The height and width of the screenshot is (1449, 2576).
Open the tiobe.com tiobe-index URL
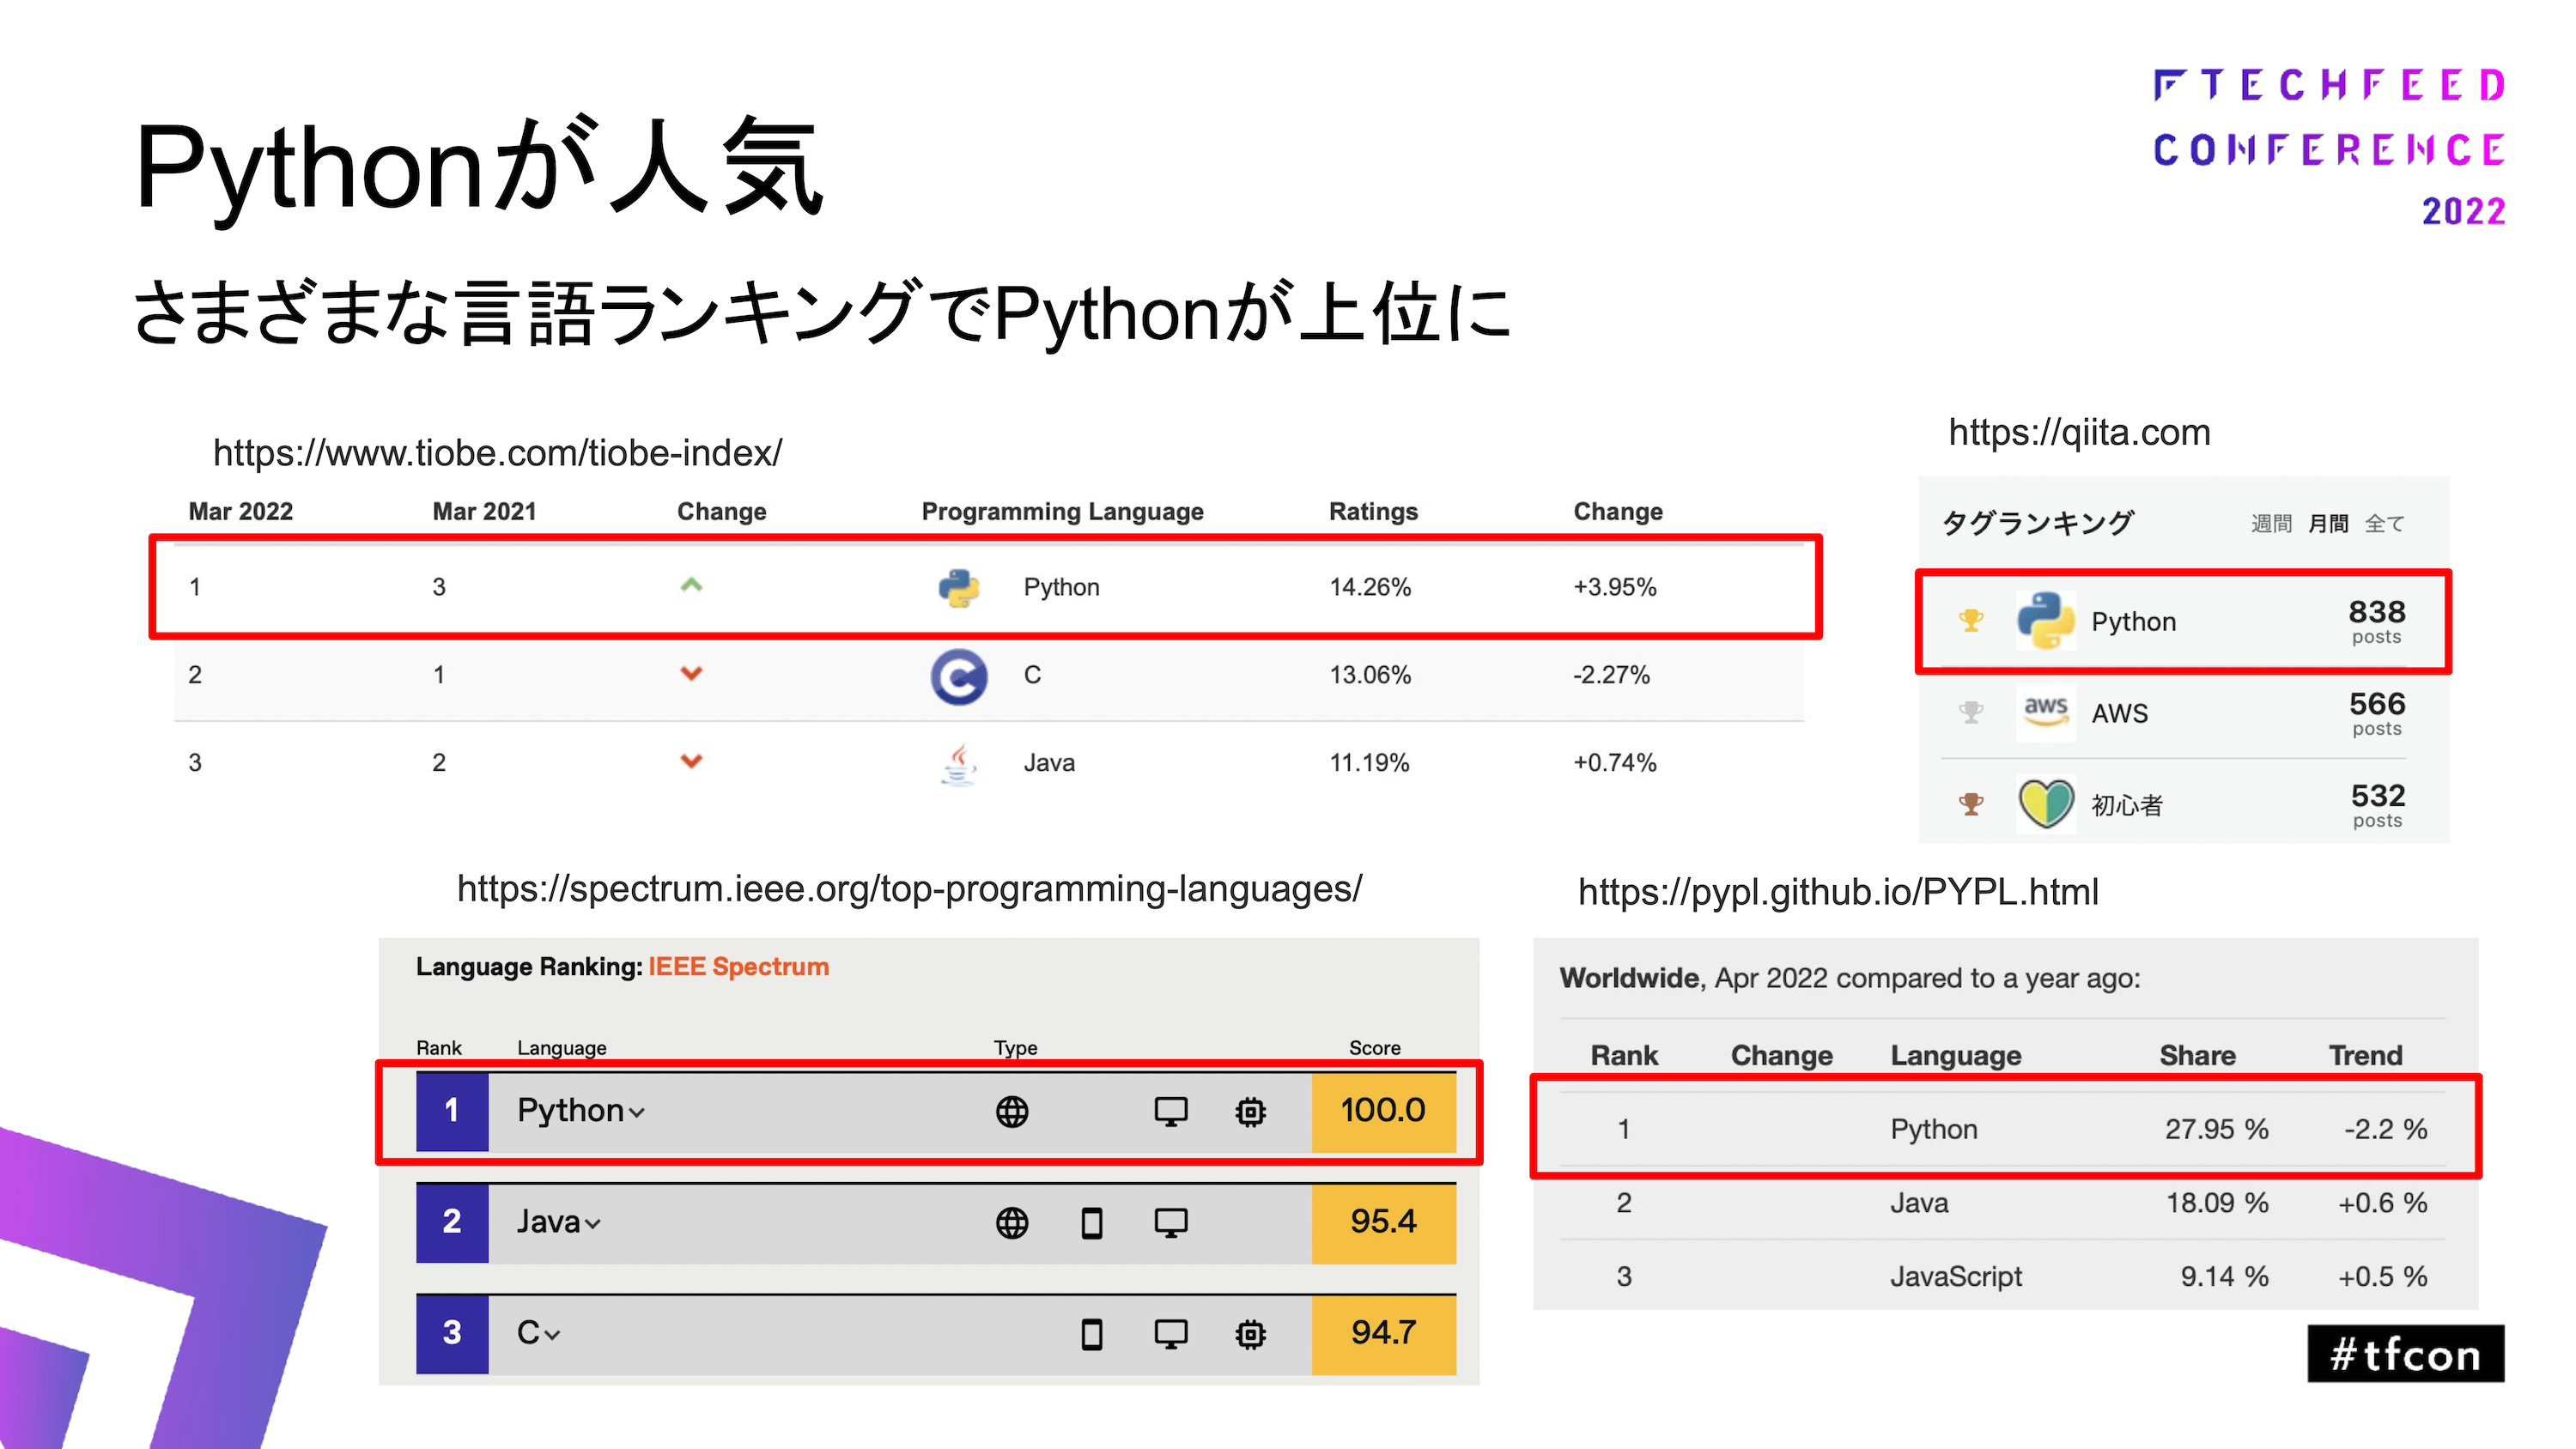pyautogui.click(x=498, y=454)
